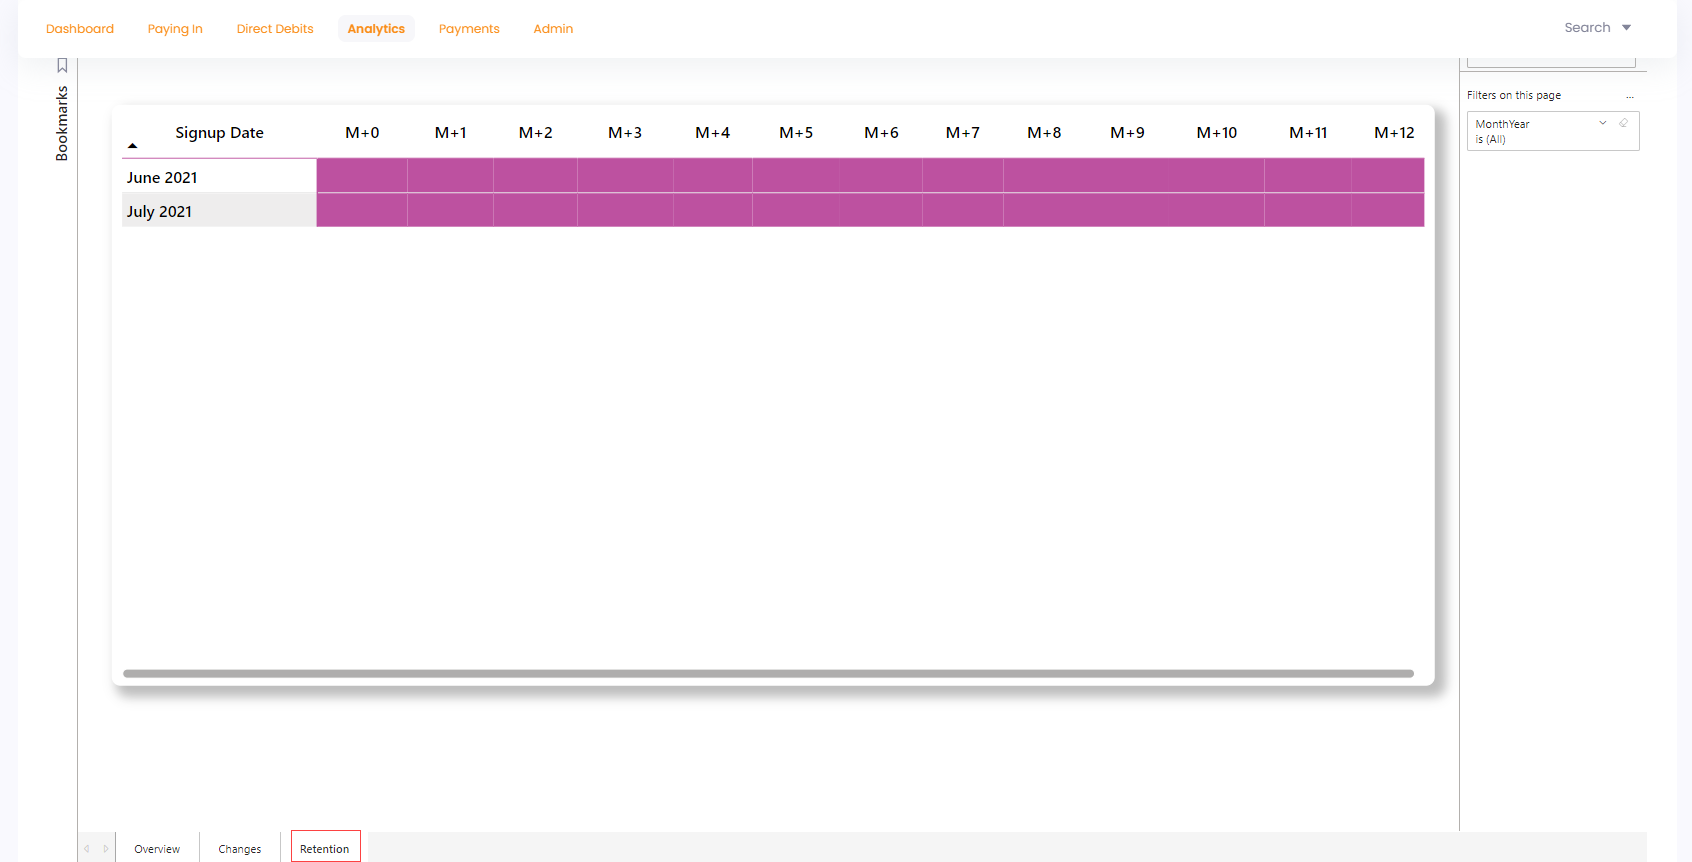The width and height of the screenshot is (1692, 862).
Task: Click the July 2021 M+0 cell
Action: pos(362,210)
